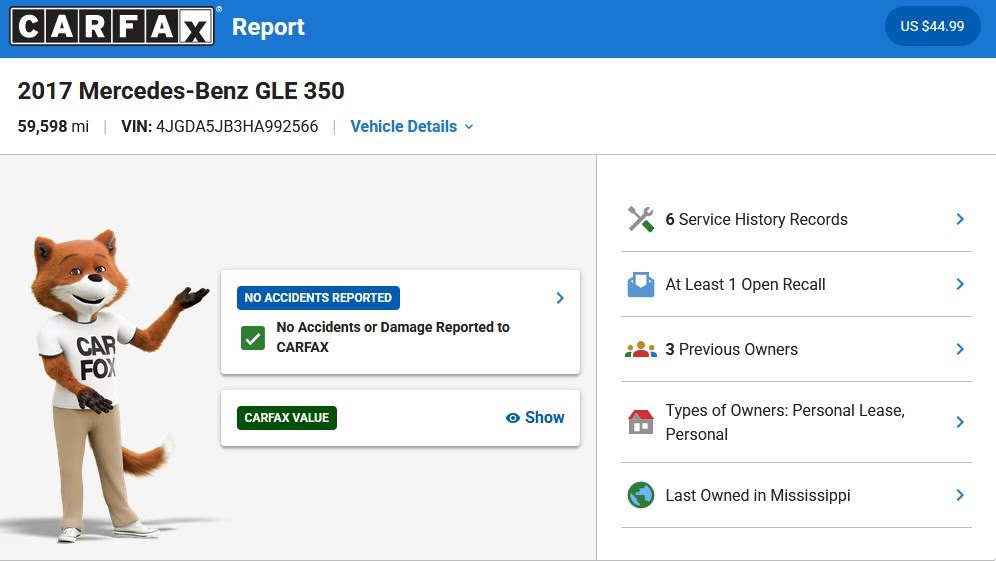
Task: Open Last Owned in Mississippi link
Action: pyautogui.click(x=796, y=495)
